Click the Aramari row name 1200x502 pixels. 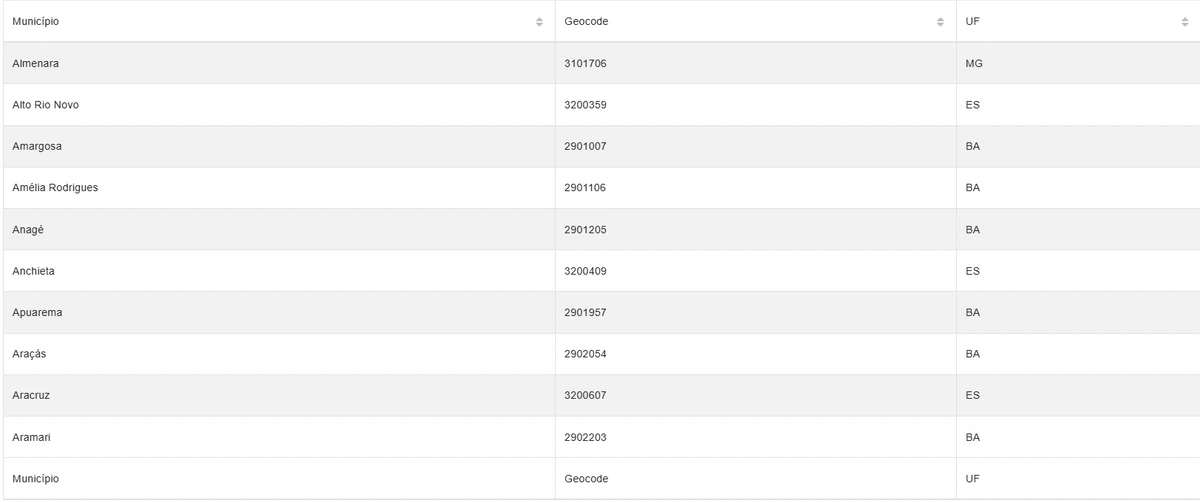tap(31, 437)
